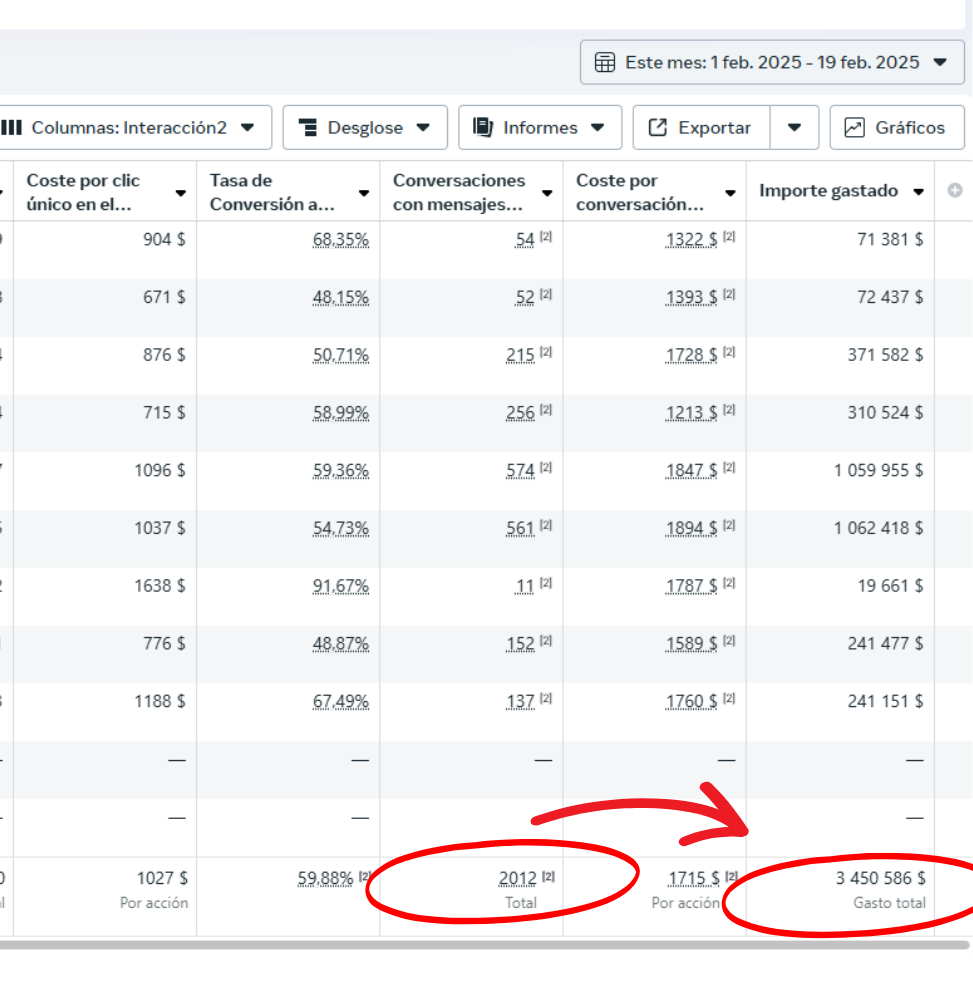
Task: Open Tasa de Conversión column header menu
Action: point(364,192)
